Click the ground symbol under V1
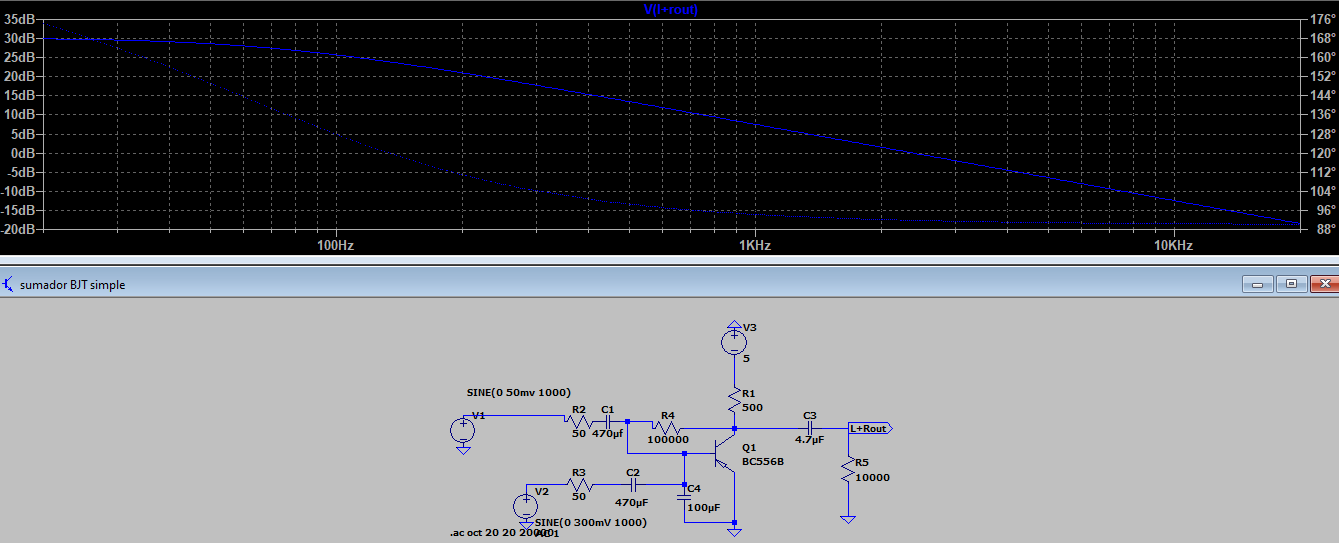 click(462, 450)
